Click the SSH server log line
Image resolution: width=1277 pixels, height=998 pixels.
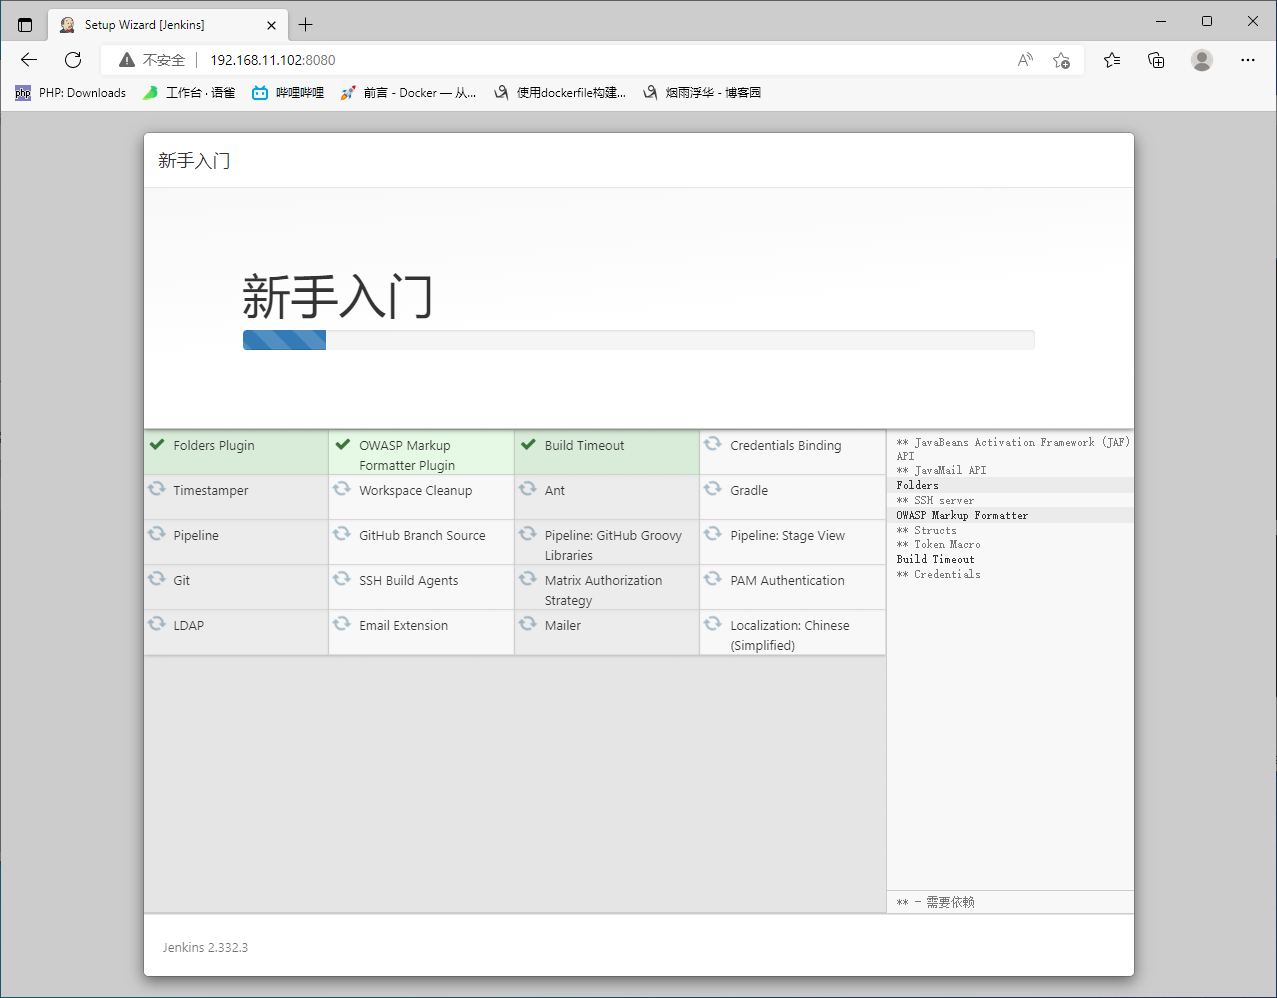pyautogui.click(x=935, y=500)
